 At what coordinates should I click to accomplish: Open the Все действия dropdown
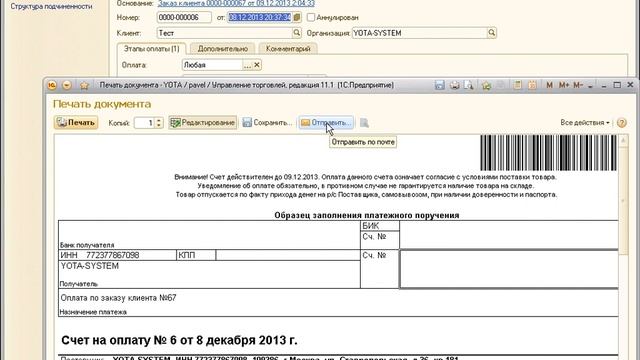click(x=584, y=122)
